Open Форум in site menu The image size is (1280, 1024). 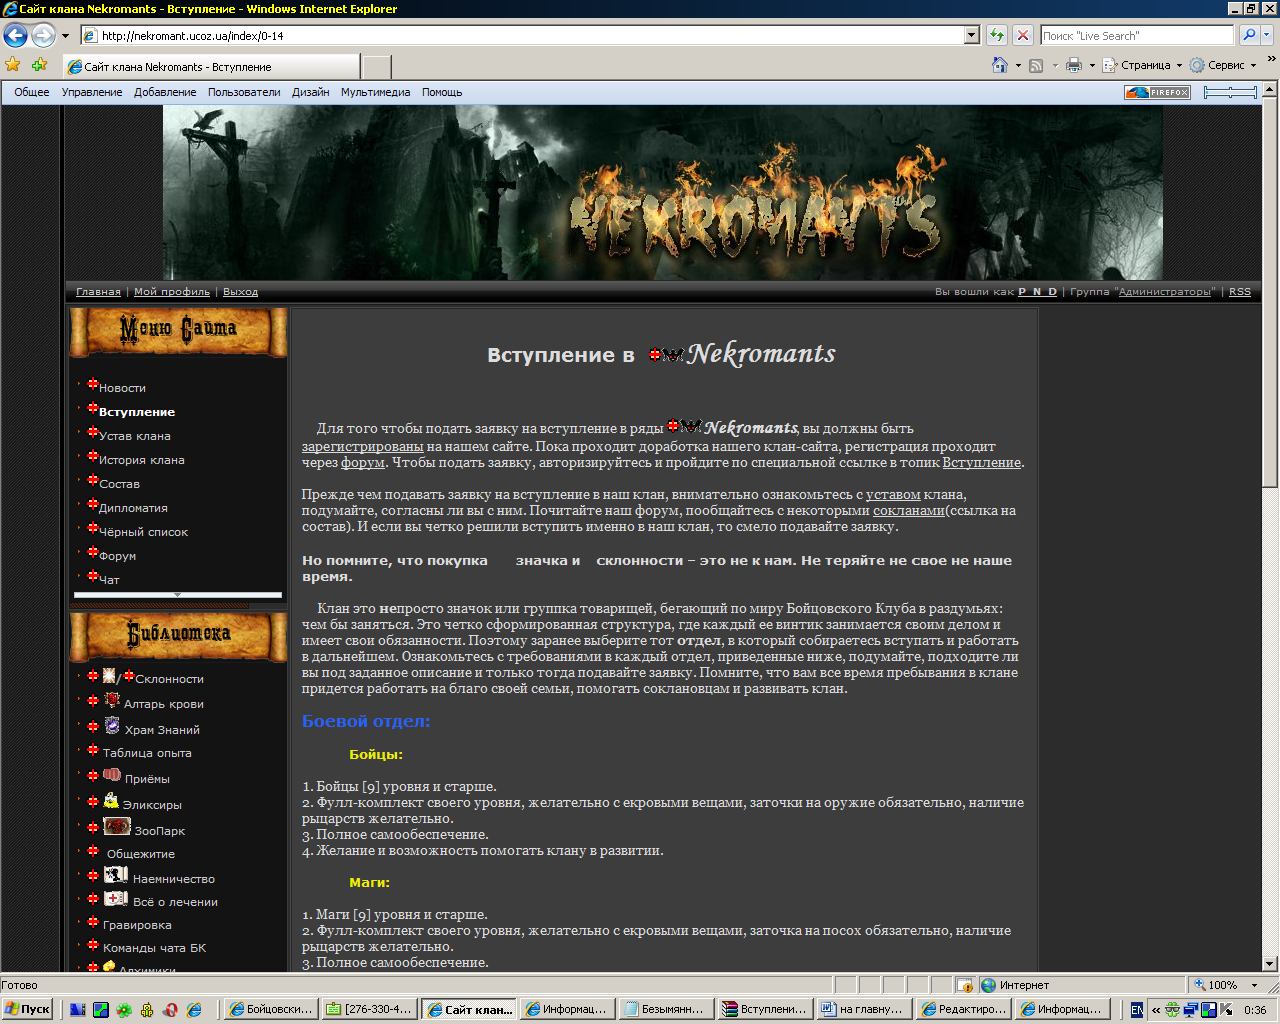point(117,556)
